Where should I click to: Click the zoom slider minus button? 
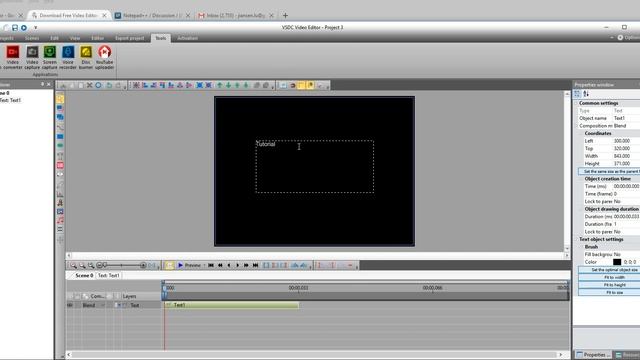pyautogui.click(x=99, y=265)
